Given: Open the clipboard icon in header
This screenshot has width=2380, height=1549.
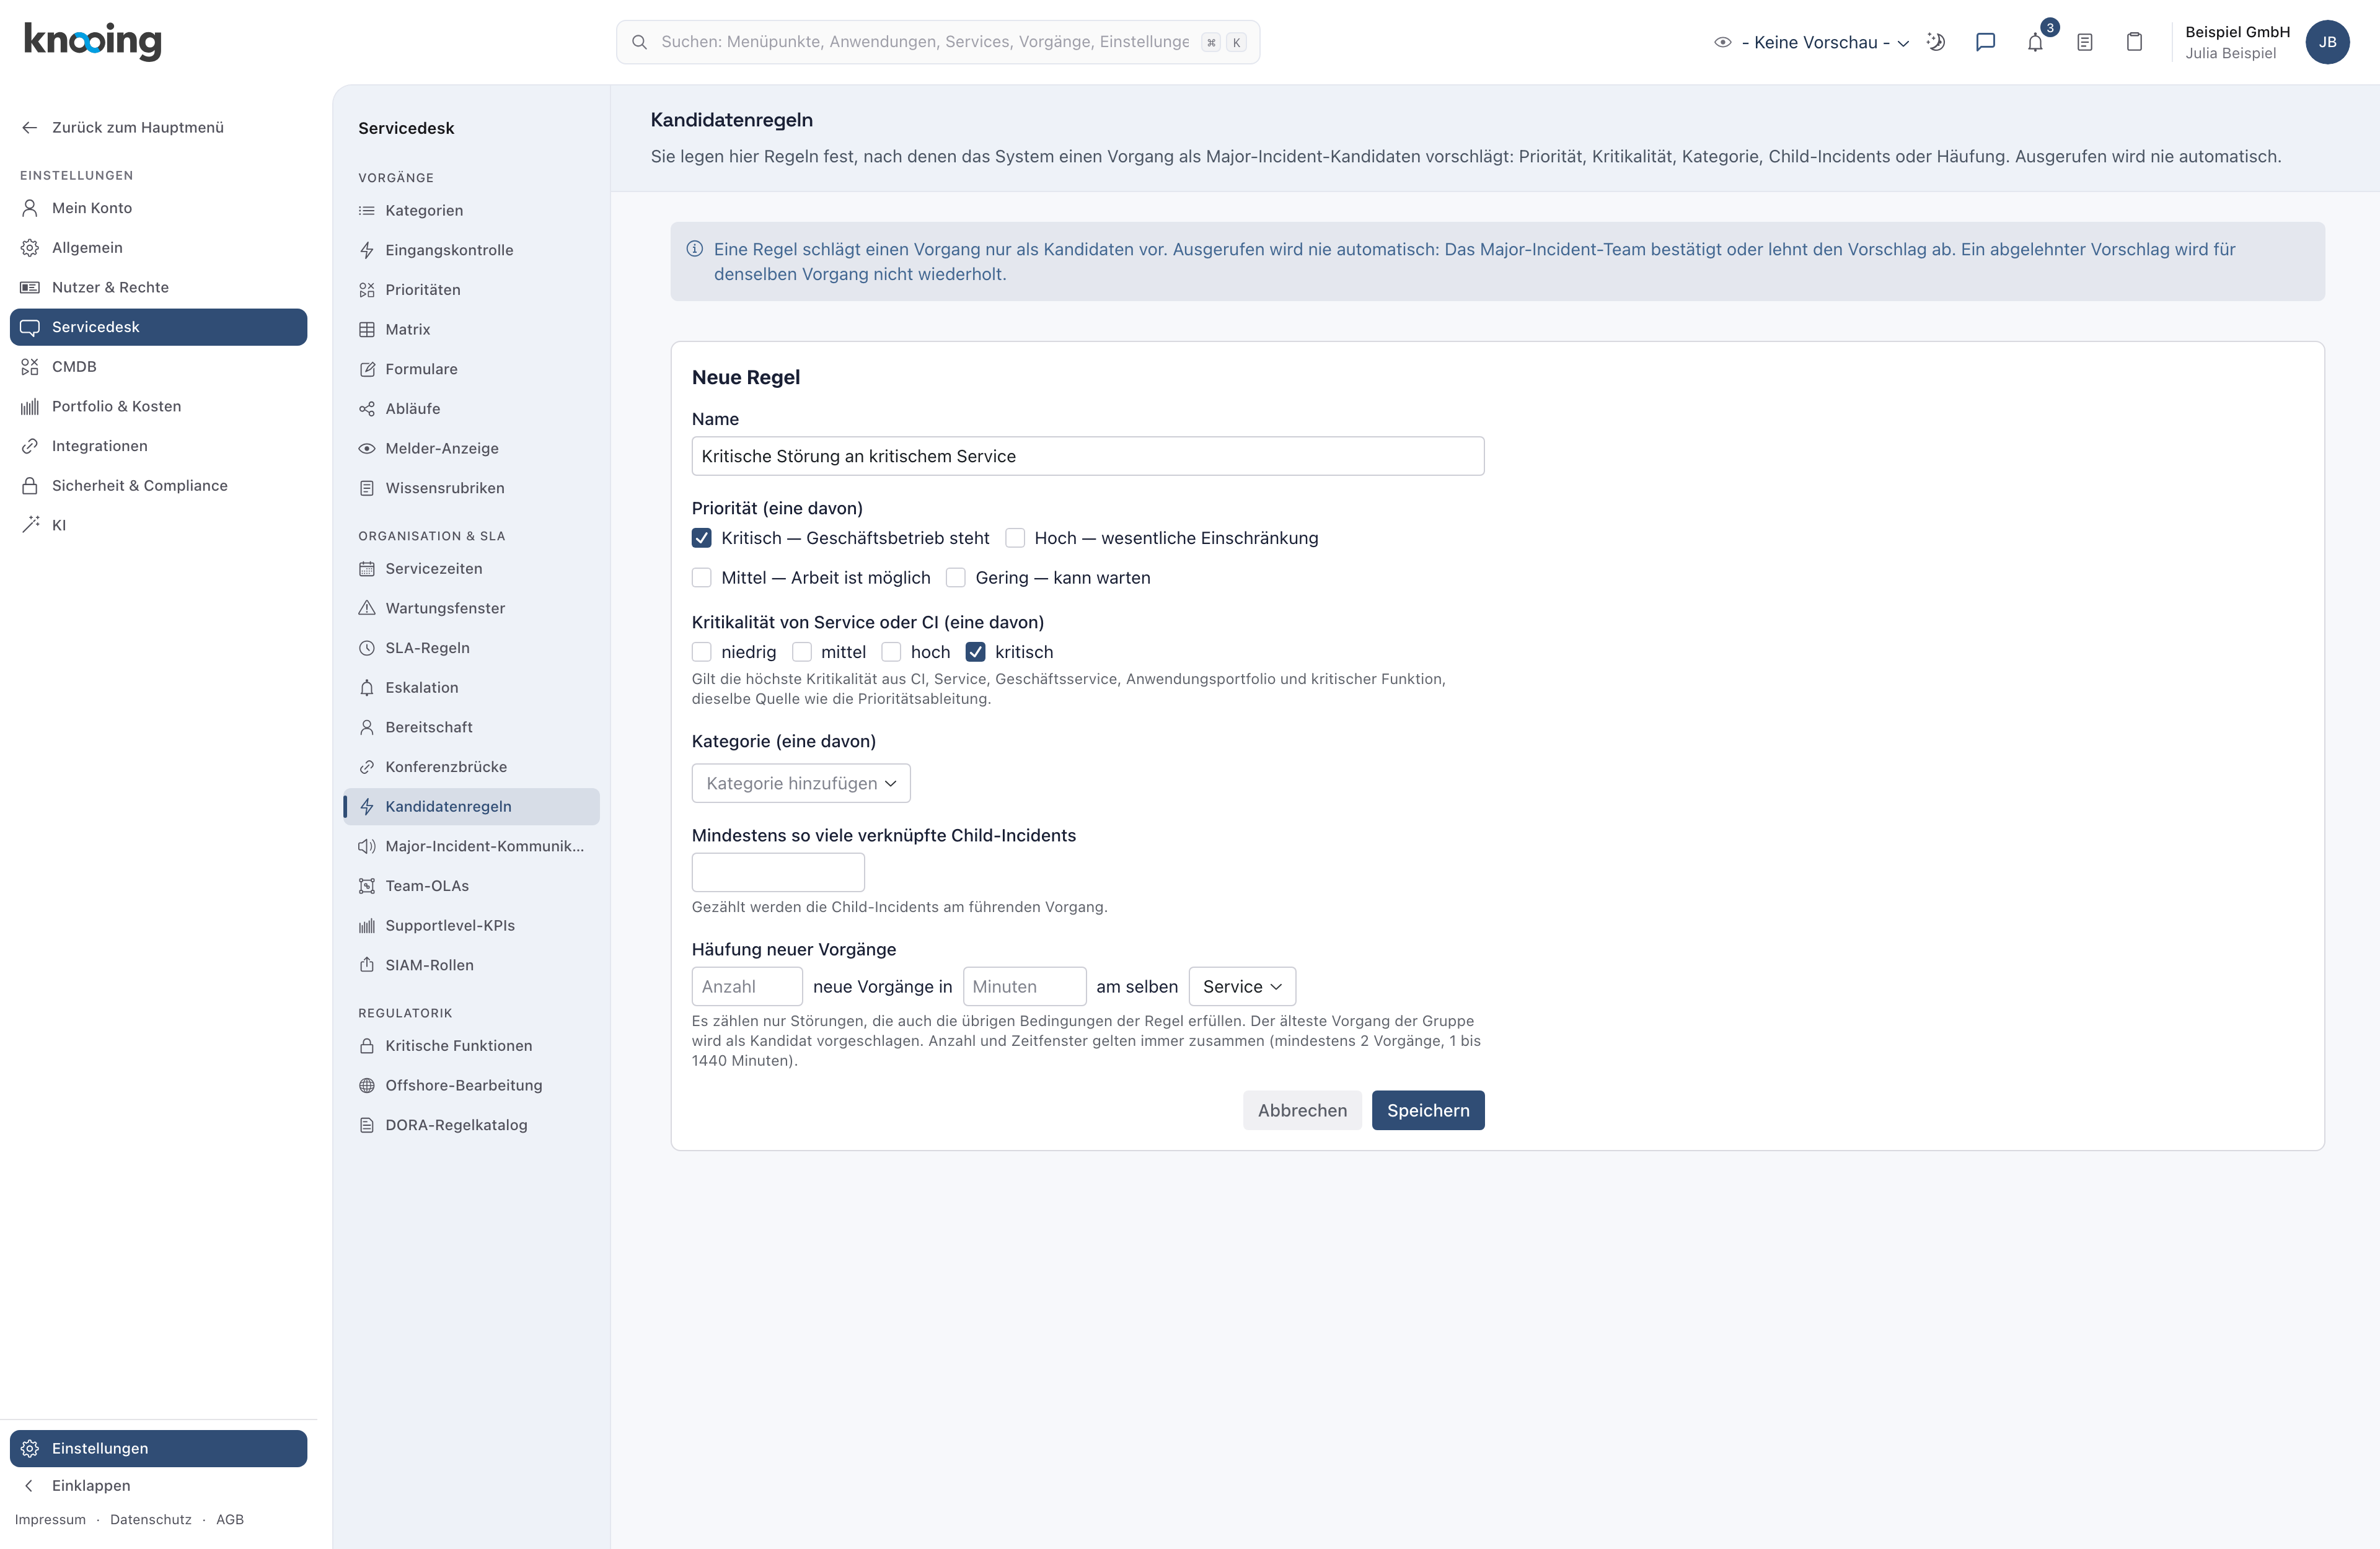Looking at the screenshot, I should 2134,42.
